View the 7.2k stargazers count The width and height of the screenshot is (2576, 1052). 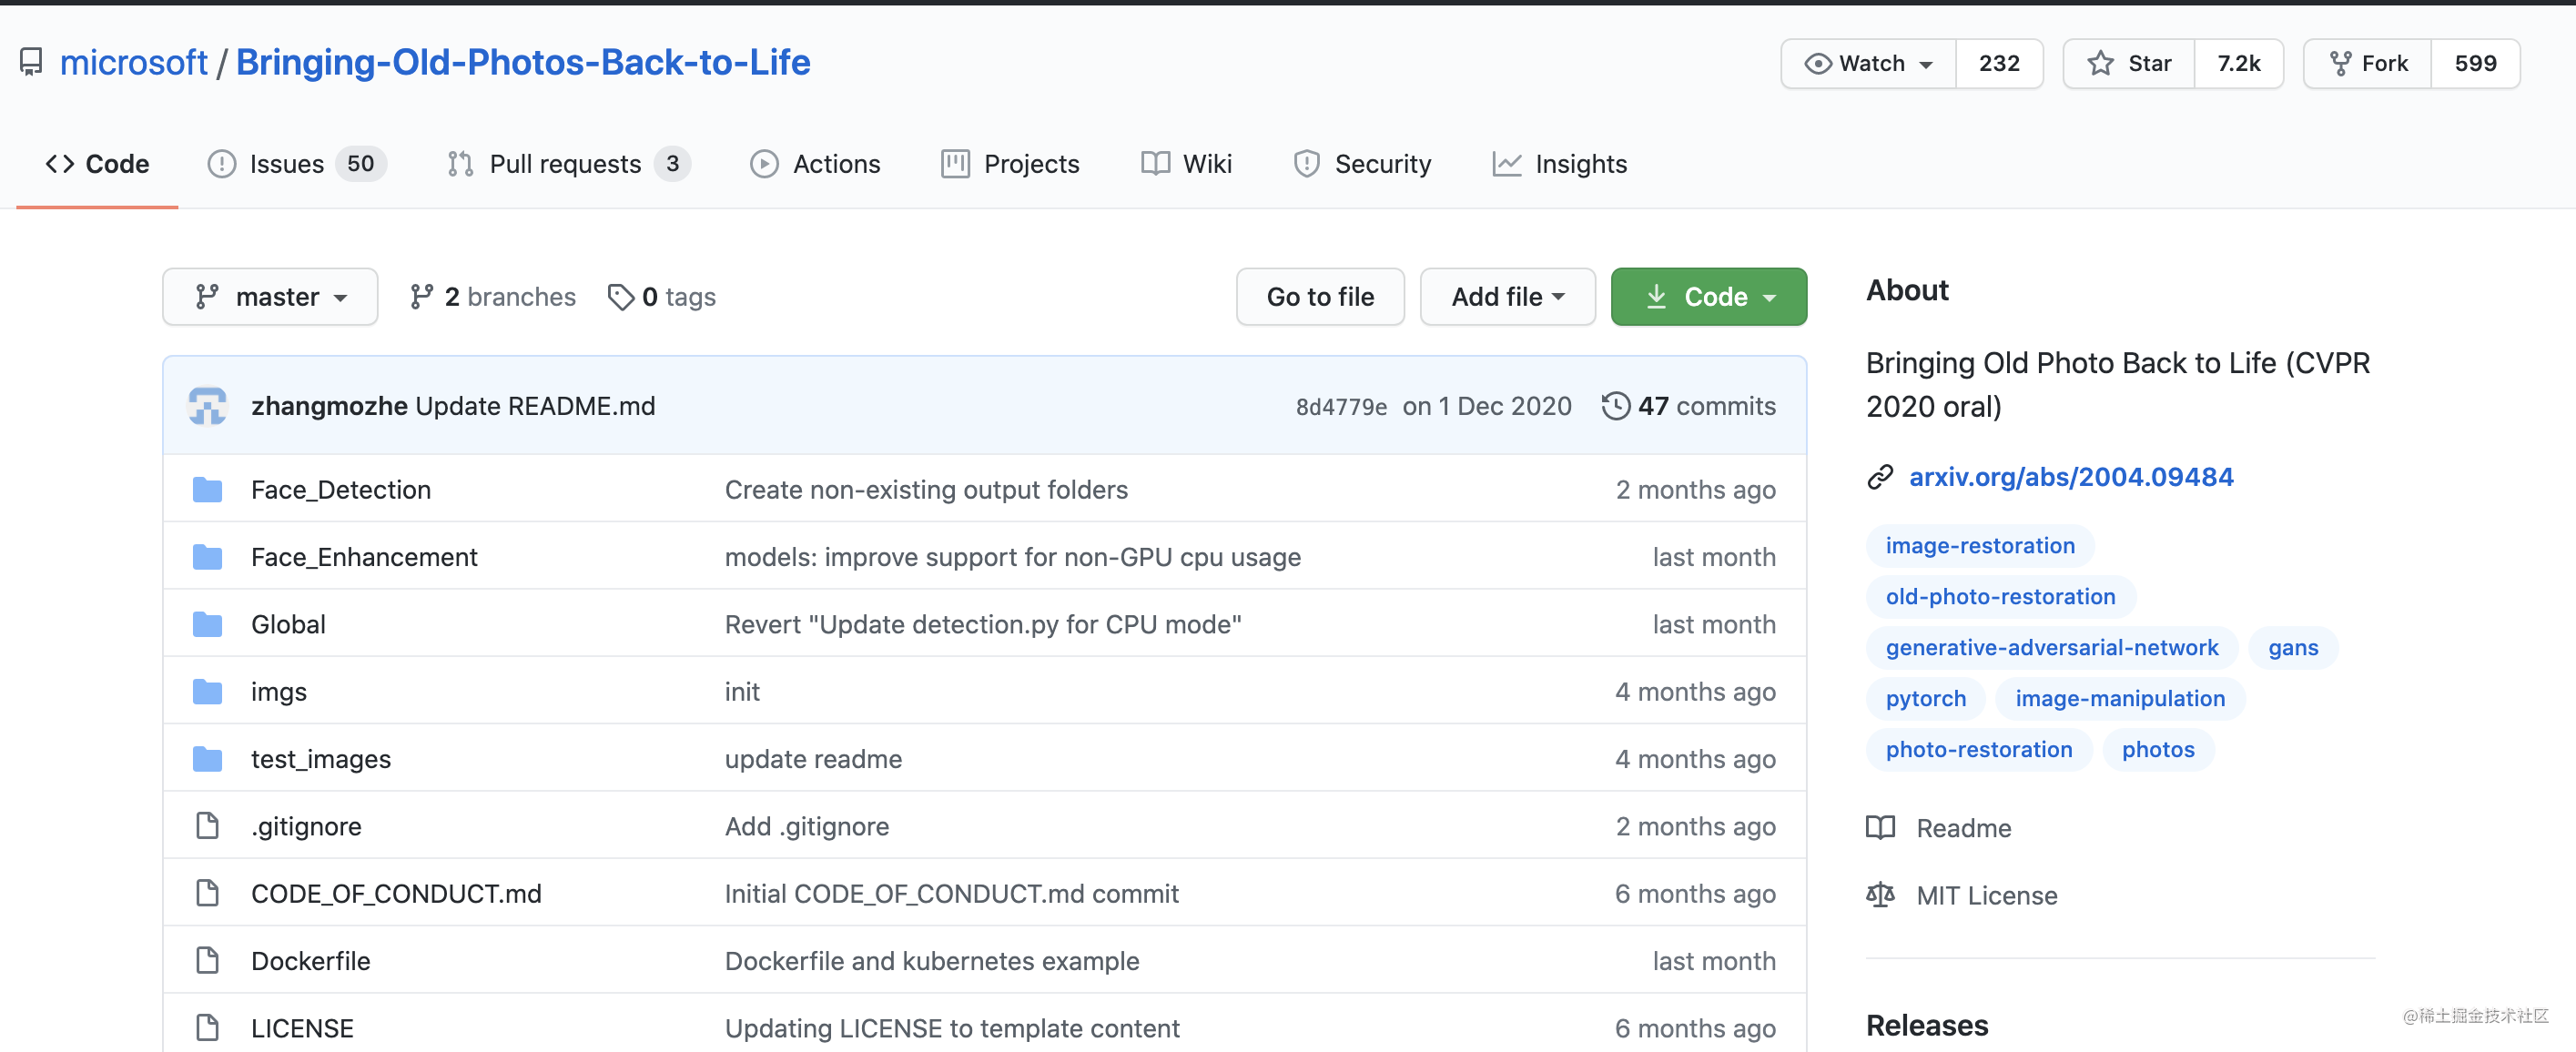2239,64
